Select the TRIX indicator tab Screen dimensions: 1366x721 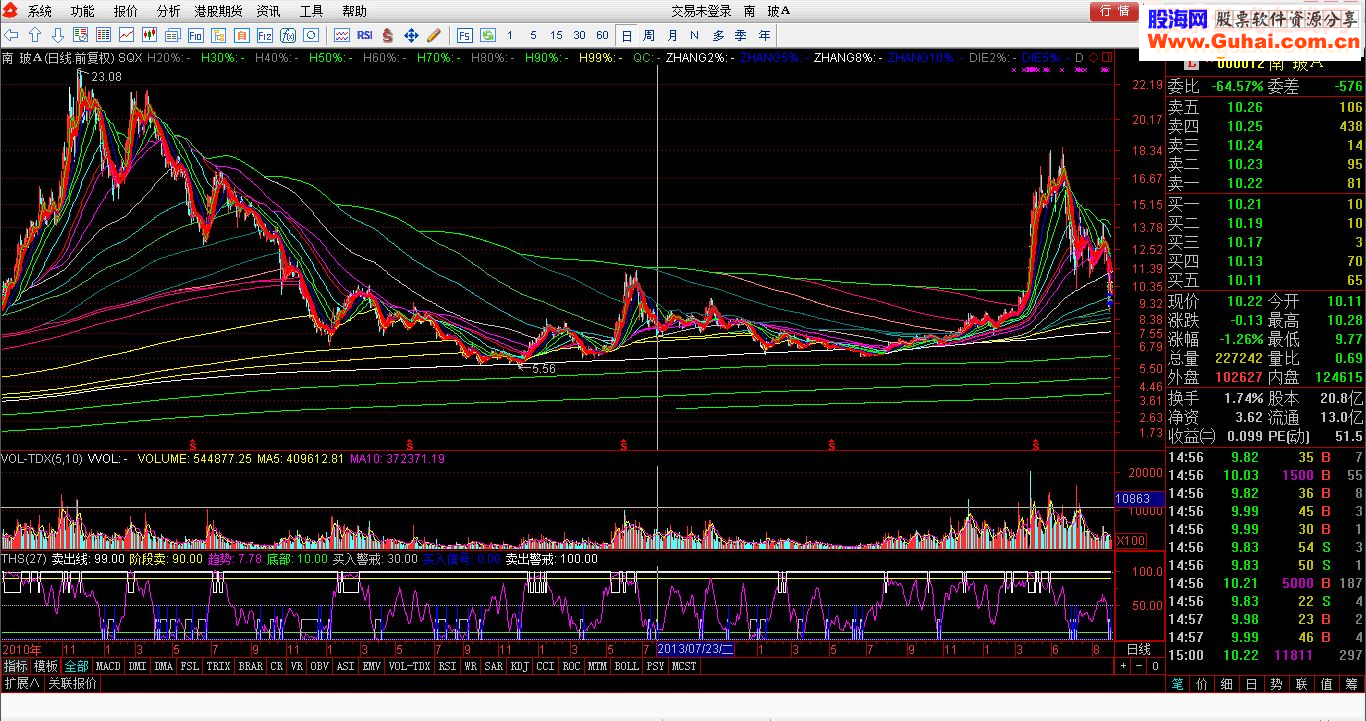click(x=218, y=666)
